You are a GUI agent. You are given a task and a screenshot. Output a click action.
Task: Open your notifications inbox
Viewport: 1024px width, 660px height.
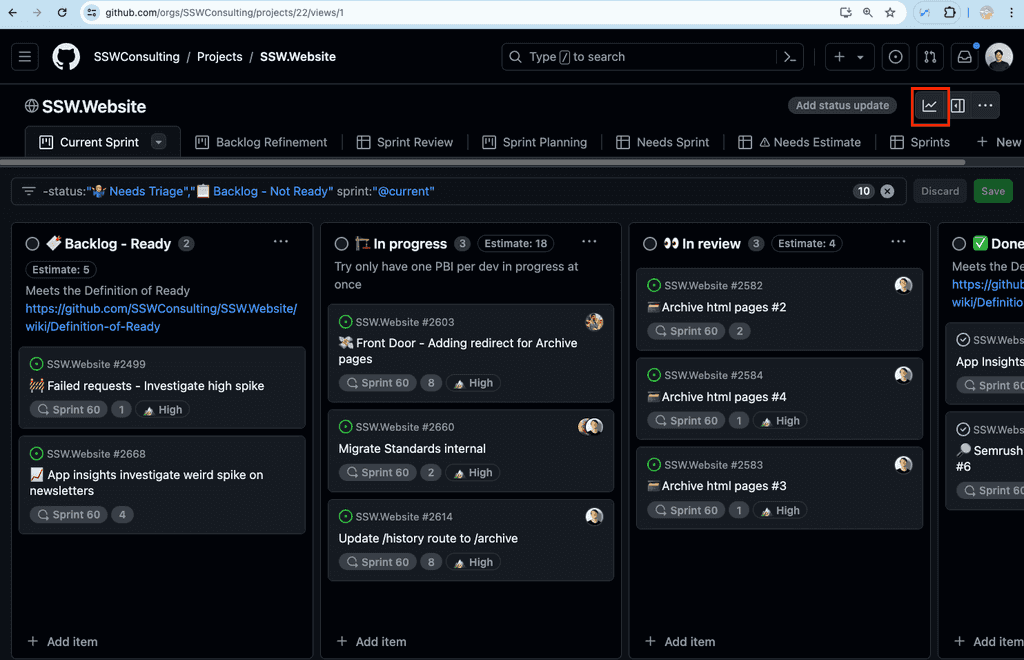click(964, 56)
